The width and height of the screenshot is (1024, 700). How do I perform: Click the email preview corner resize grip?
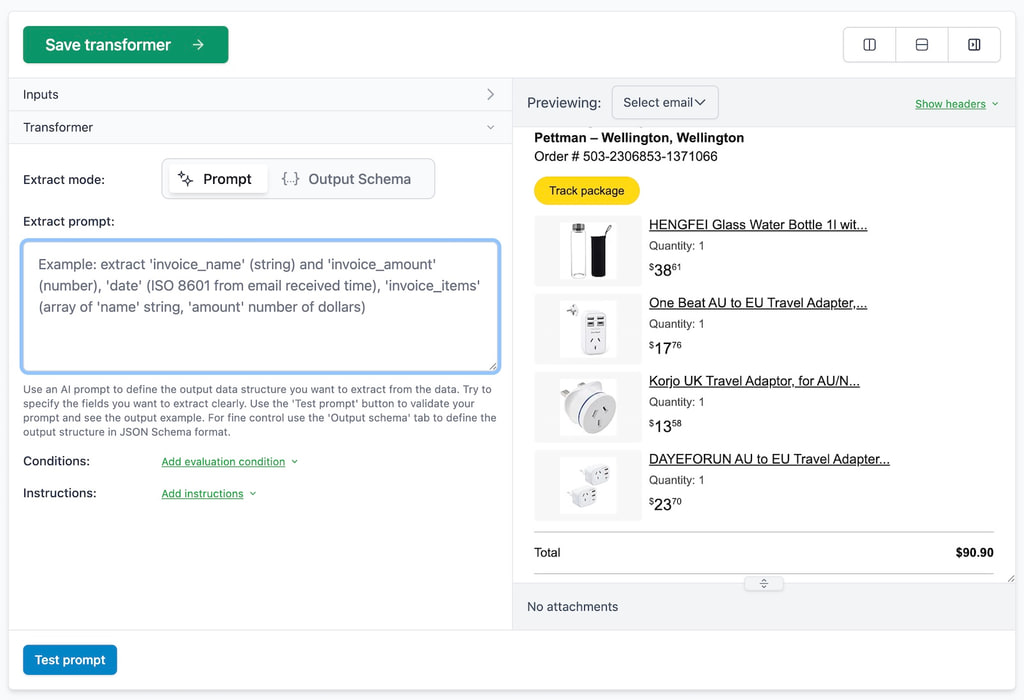[1010, 578]
